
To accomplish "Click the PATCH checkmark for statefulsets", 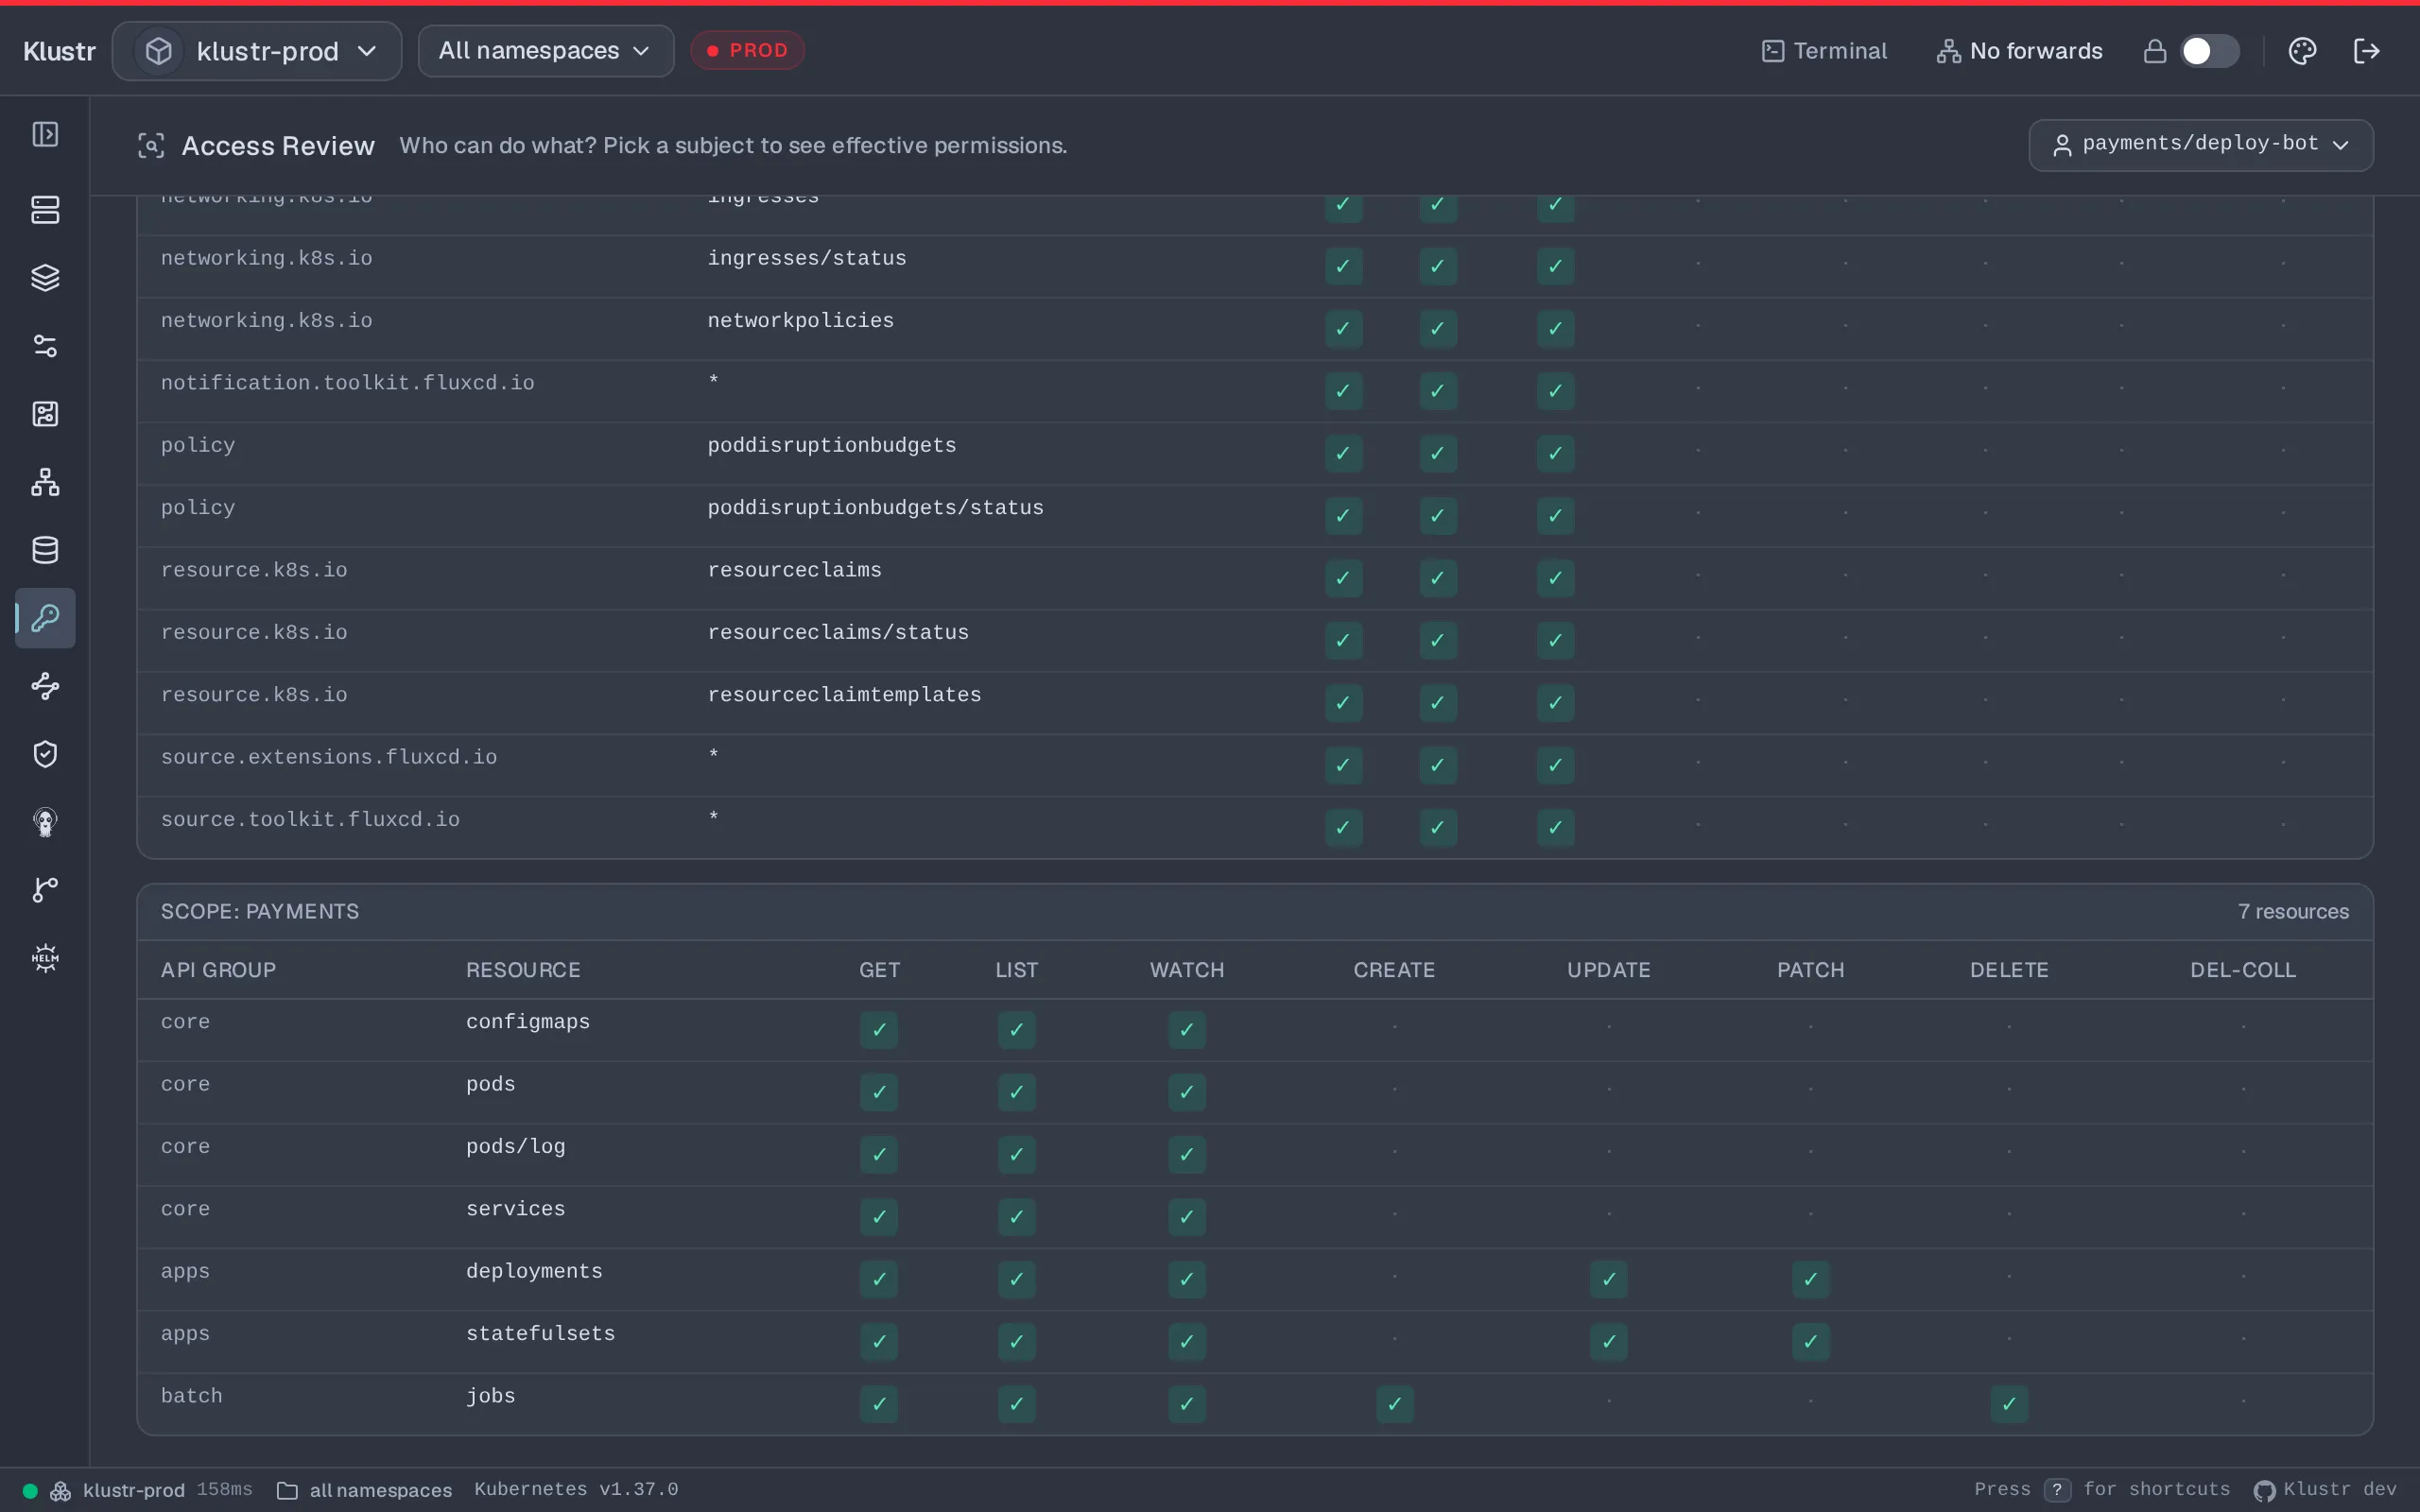I will pos(1810,1341).
